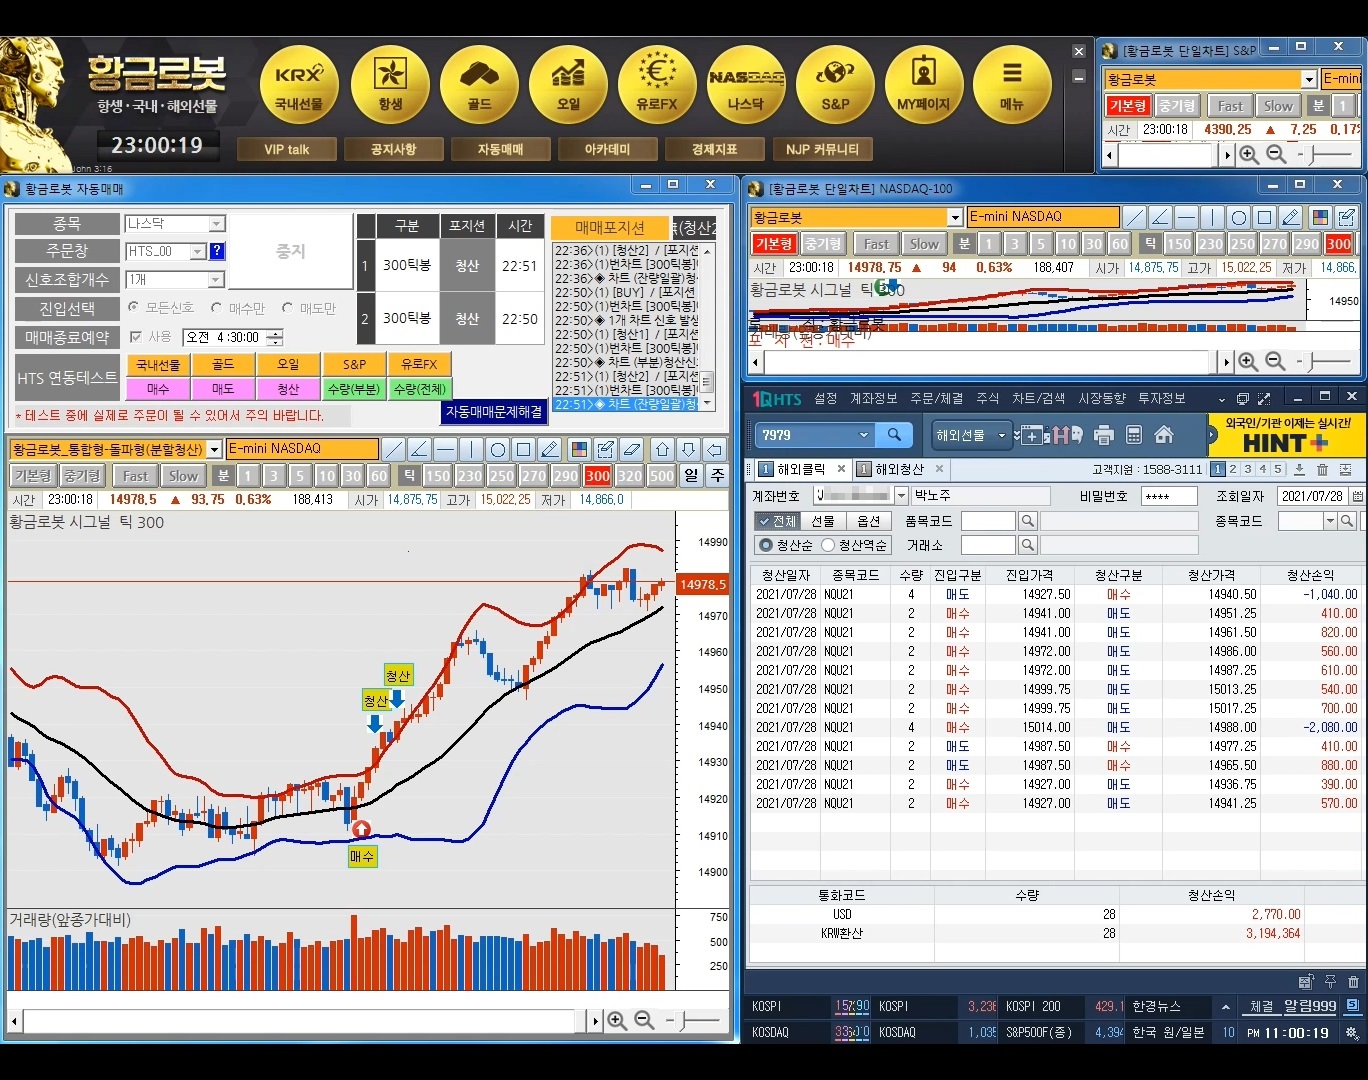Viewport: 1368px width, 1080px height.
Task: Click eraser icon in main chart toolbar
Action: pos(631,449)
